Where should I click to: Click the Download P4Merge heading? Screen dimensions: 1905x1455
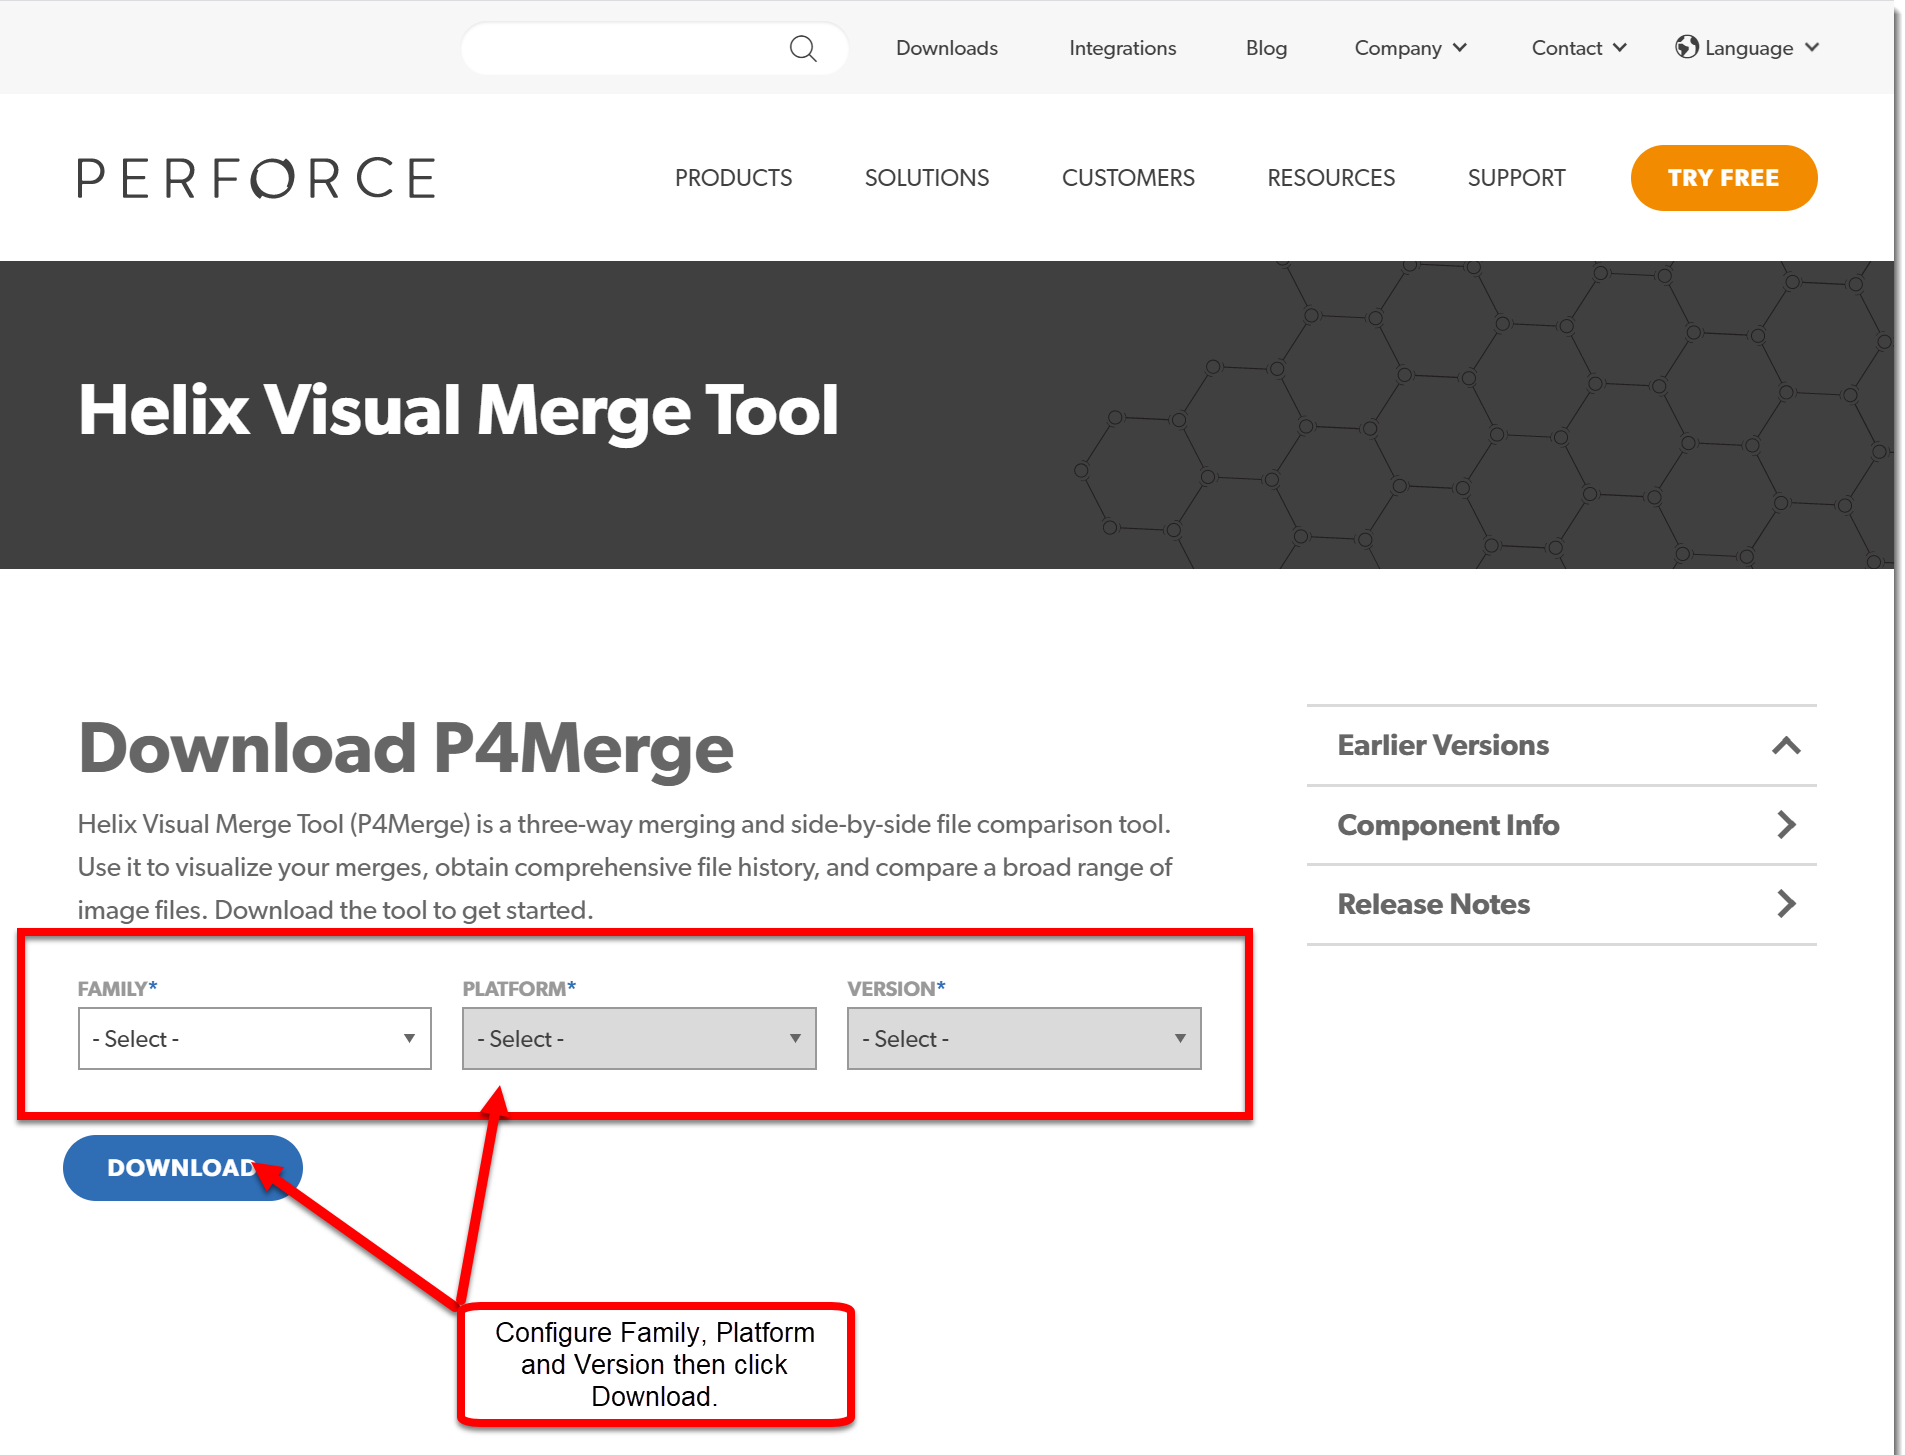click(x=406, y=748)
